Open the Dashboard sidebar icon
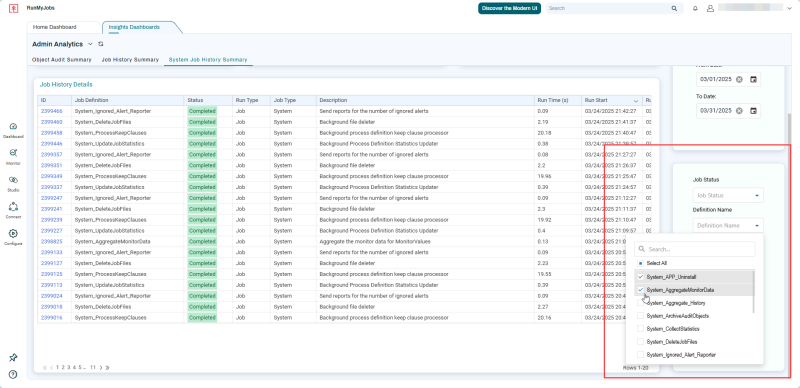 point(13,127)
